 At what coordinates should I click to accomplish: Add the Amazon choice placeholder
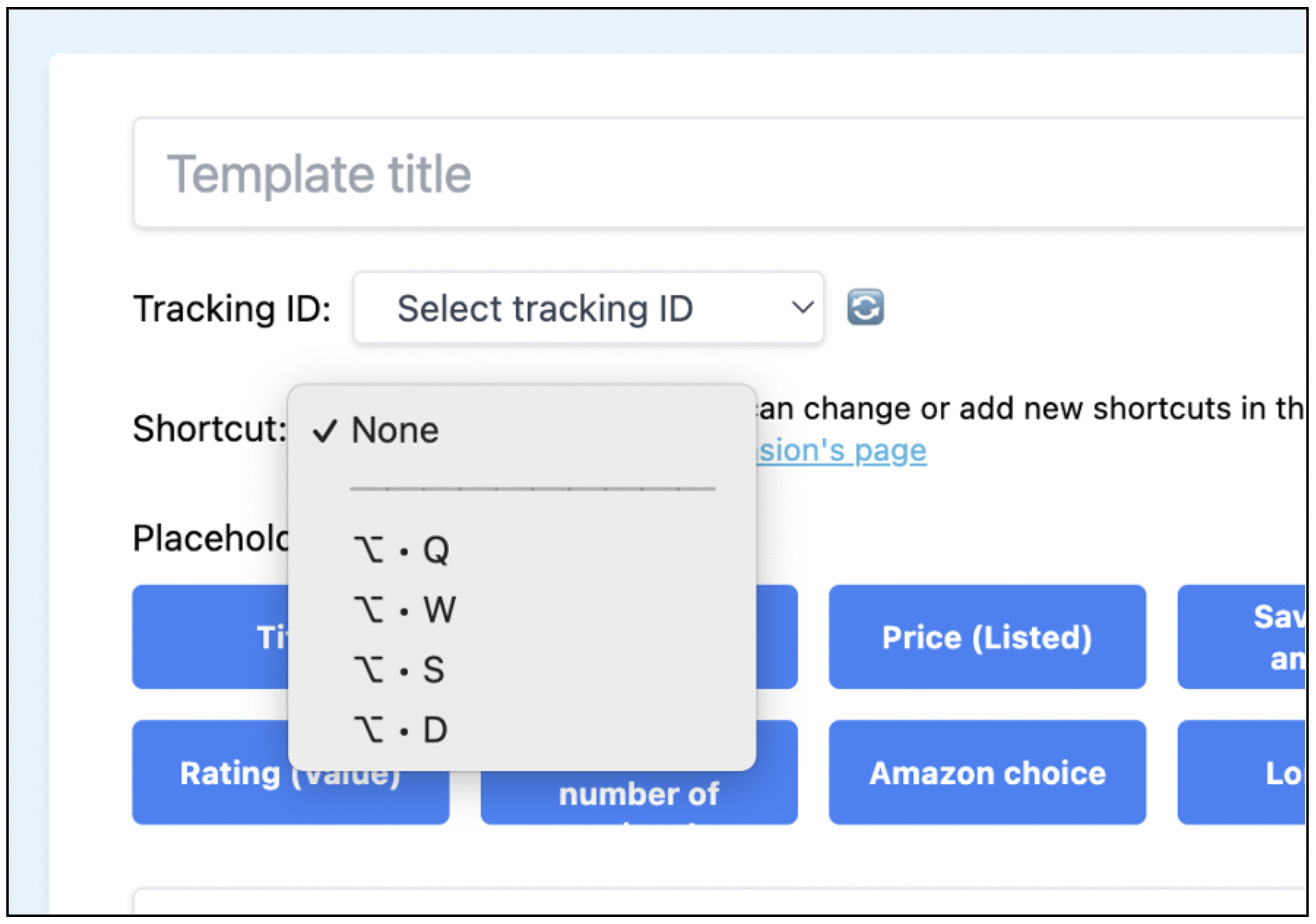coord(986,773)
